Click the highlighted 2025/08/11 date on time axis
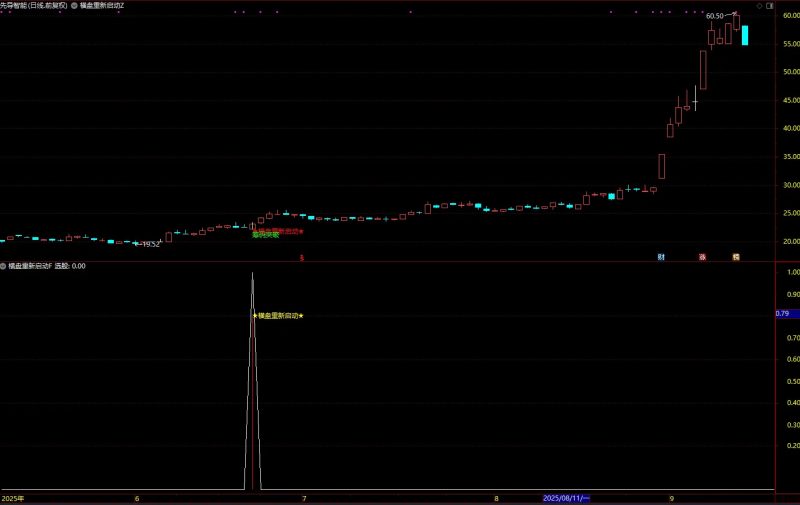 (566, 497)
